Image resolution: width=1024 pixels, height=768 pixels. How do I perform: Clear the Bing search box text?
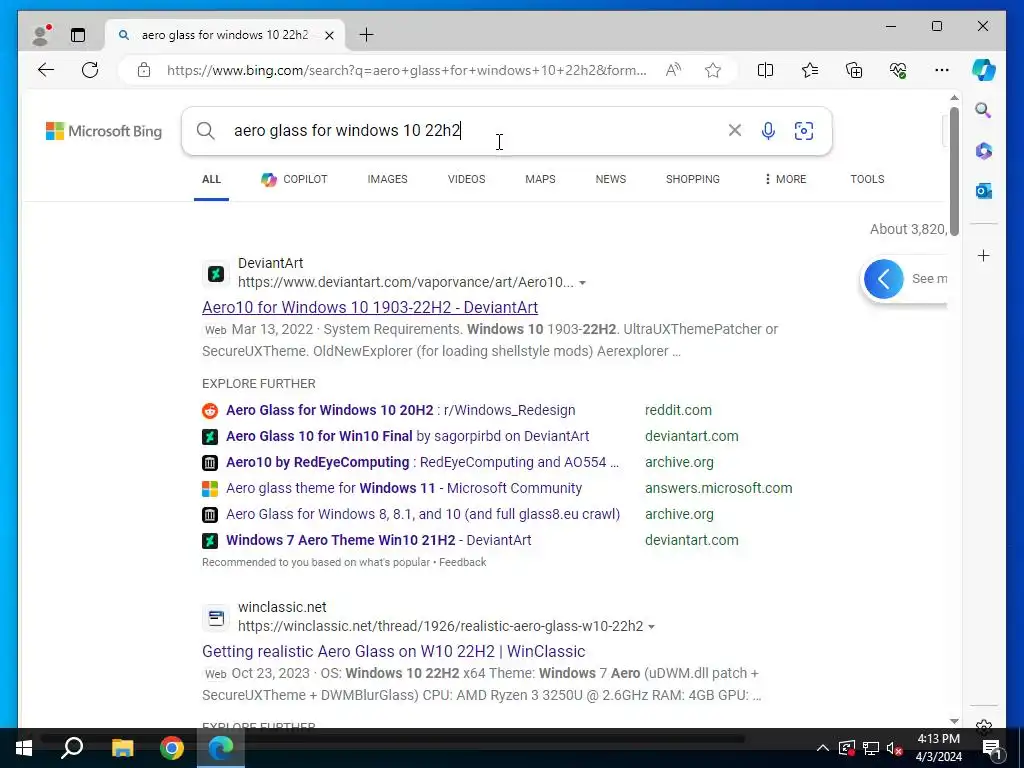tap(735, 131)
